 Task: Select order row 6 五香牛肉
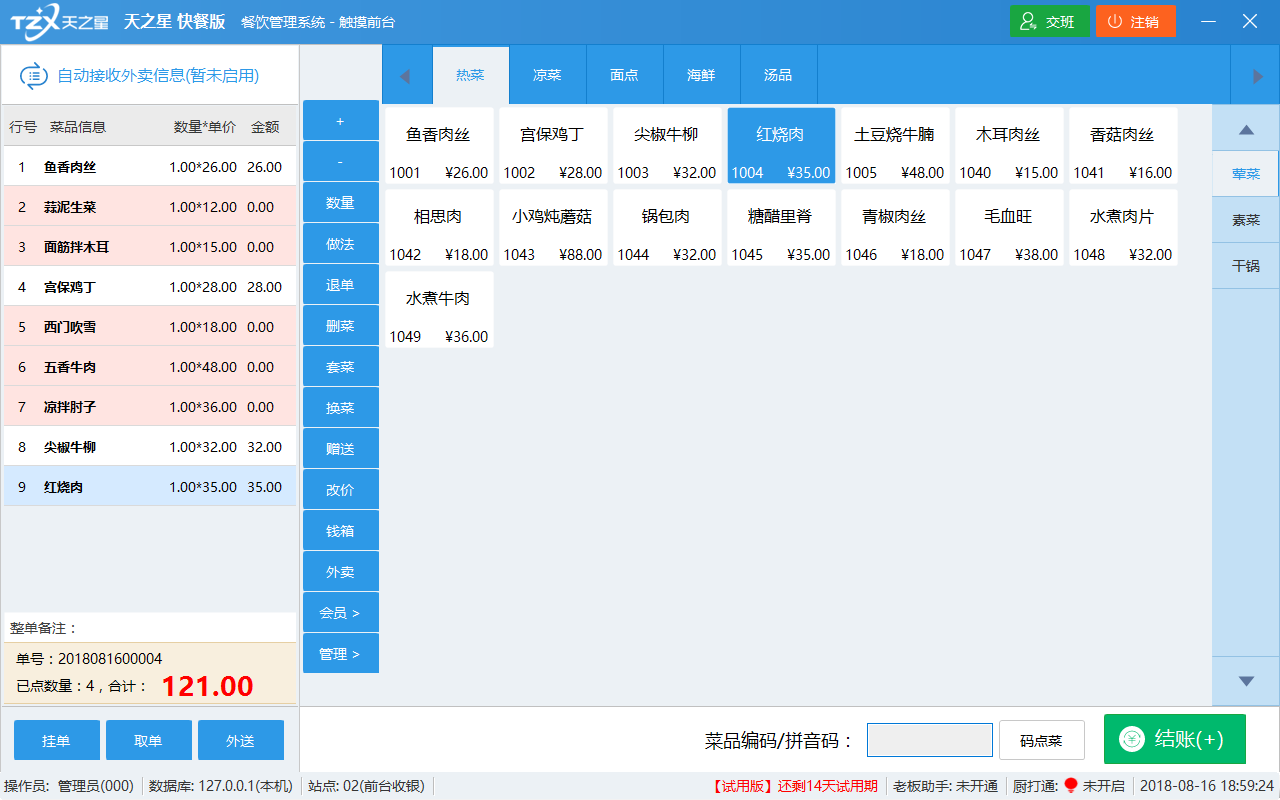[x=150, y=367]
